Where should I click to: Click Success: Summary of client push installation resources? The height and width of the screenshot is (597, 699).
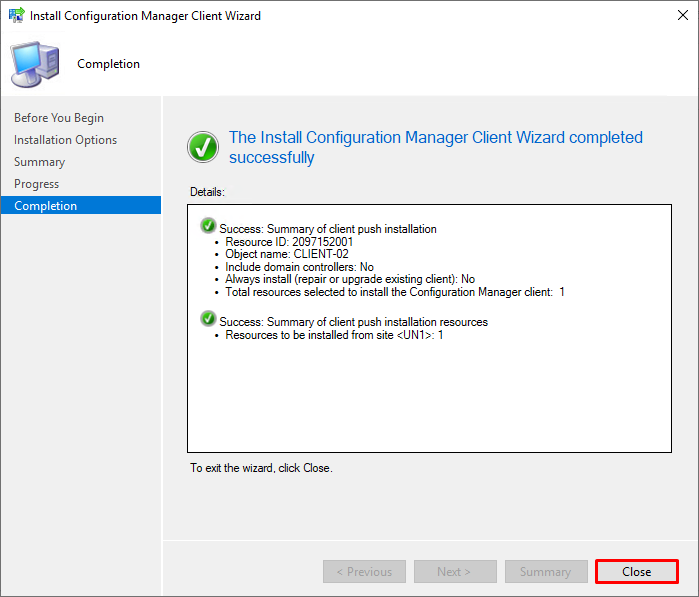354,322
